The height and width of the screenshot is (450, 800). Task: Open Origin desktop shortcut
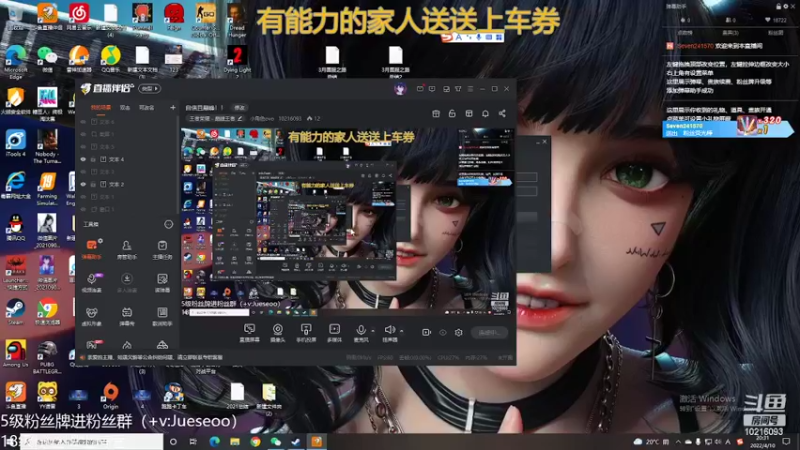click(x=110, y=395)
